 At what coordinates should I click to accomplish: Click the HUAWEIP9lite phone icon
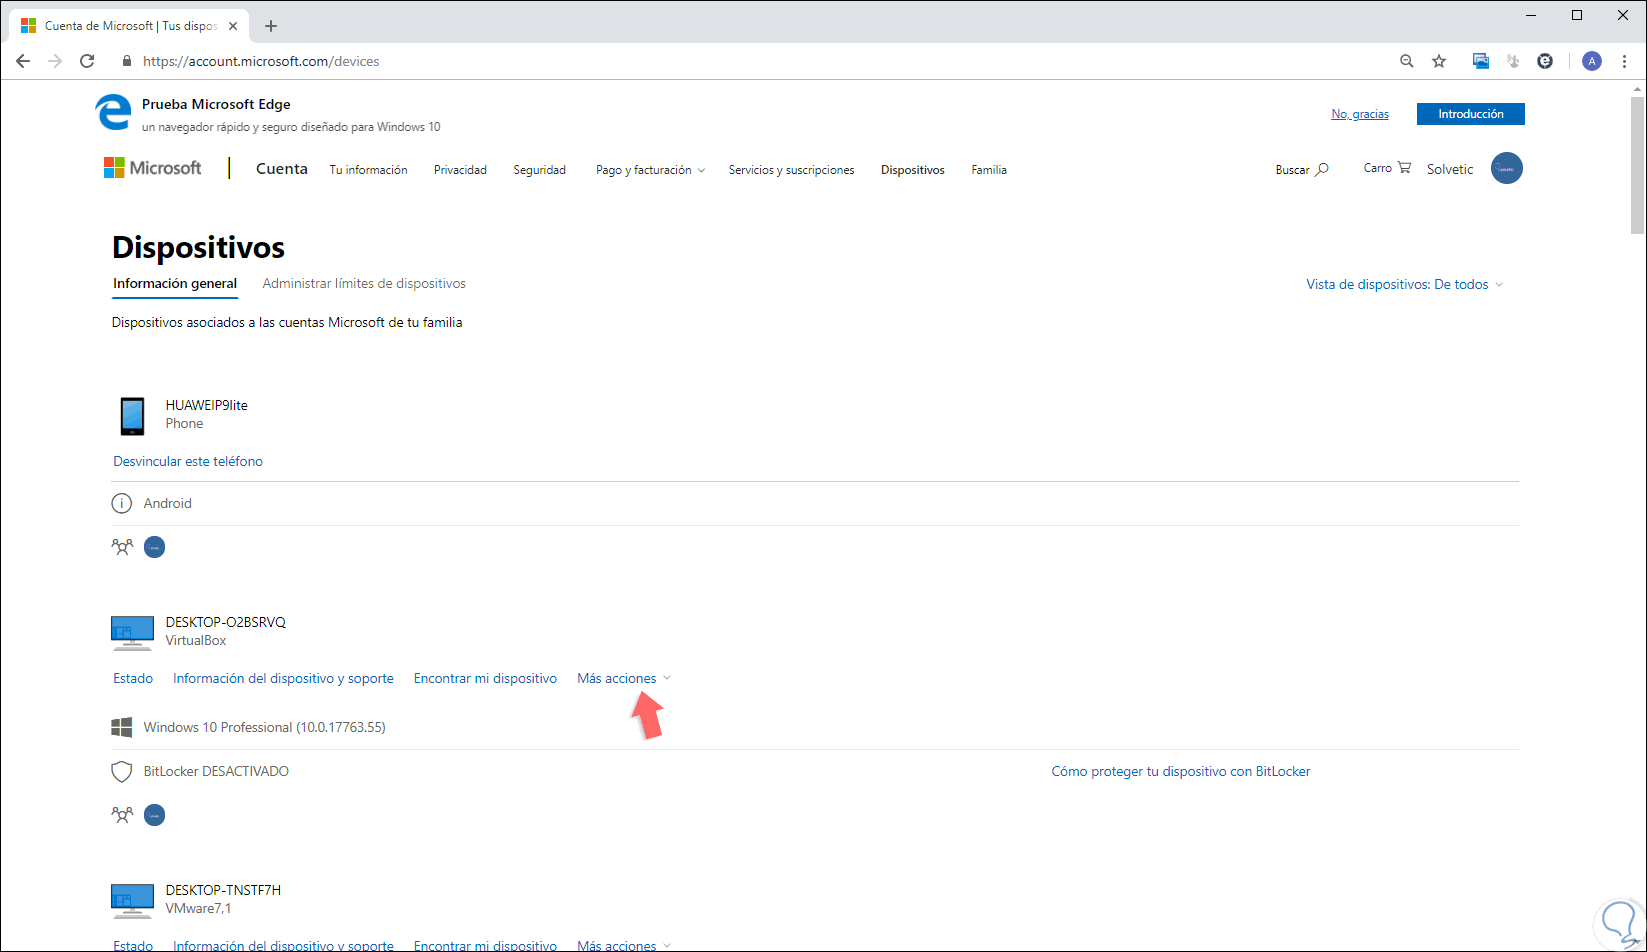point(132,416)
